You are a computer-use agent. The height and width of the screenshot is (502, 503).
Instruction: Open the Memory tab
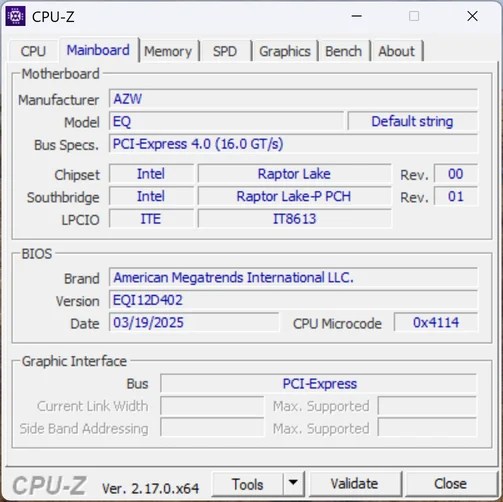pos(168,51)
